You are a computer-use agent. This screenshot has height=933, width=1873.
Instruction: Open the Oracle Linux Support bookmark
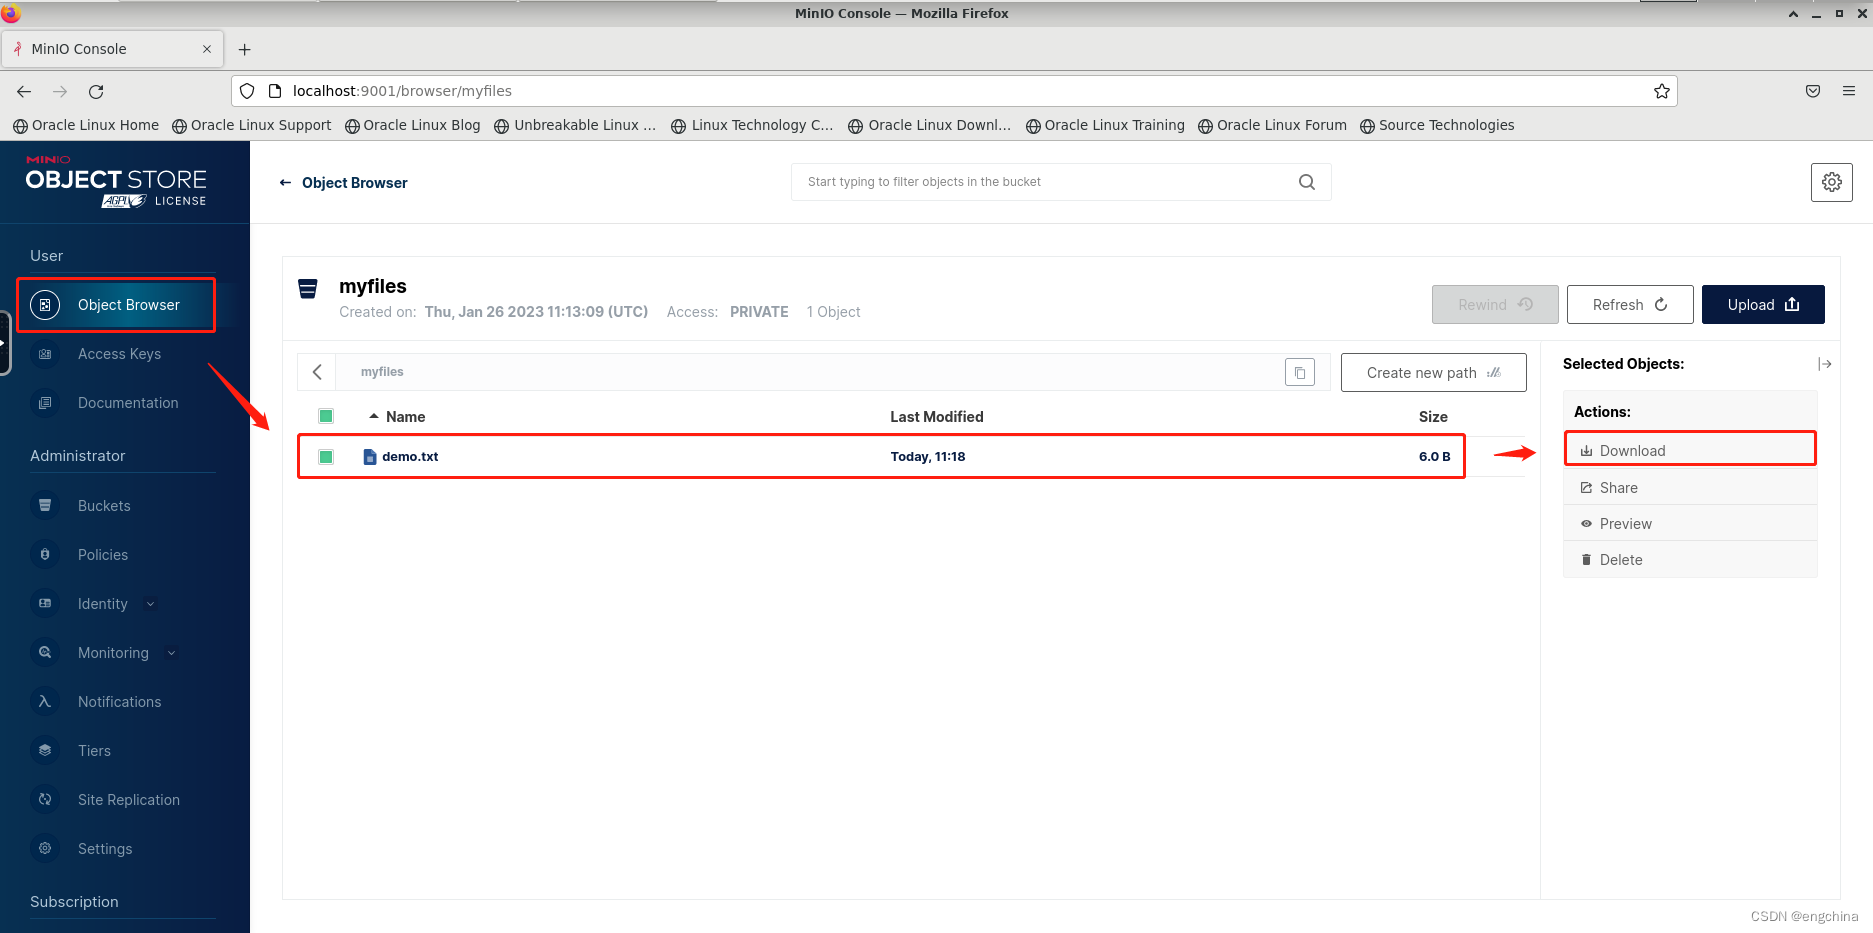[x=252, y=125]
